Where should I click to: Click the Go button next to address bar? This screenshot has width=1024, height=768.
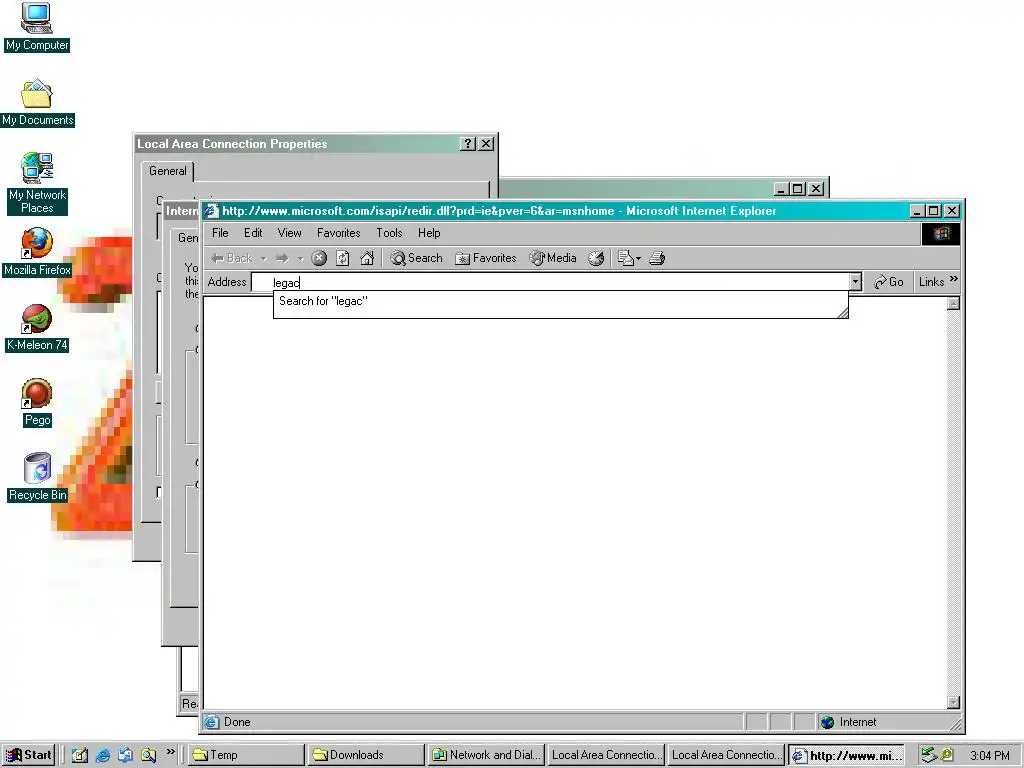click(x=888, y=282)
